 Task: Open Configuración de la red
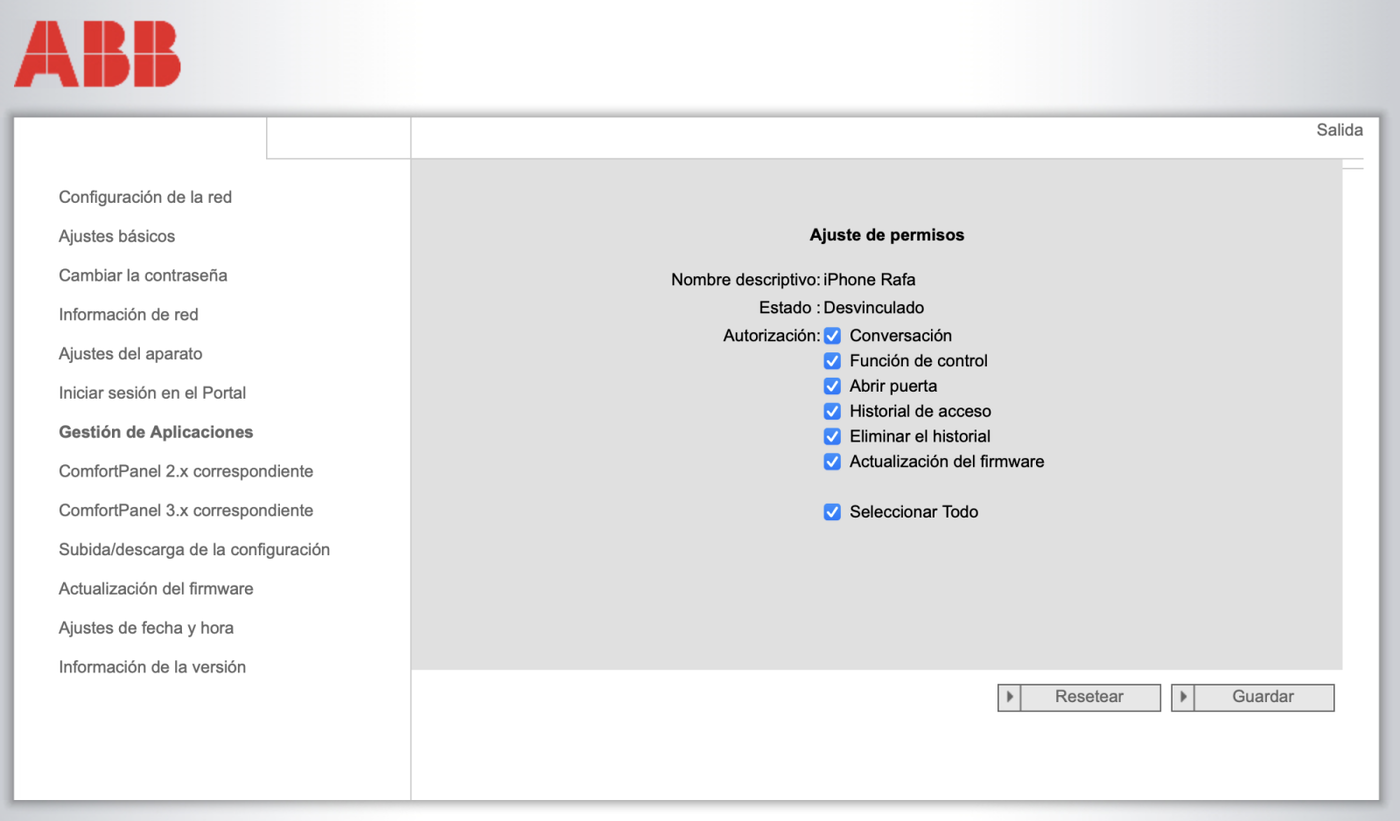pyautogui.click(x=145, y=197)
